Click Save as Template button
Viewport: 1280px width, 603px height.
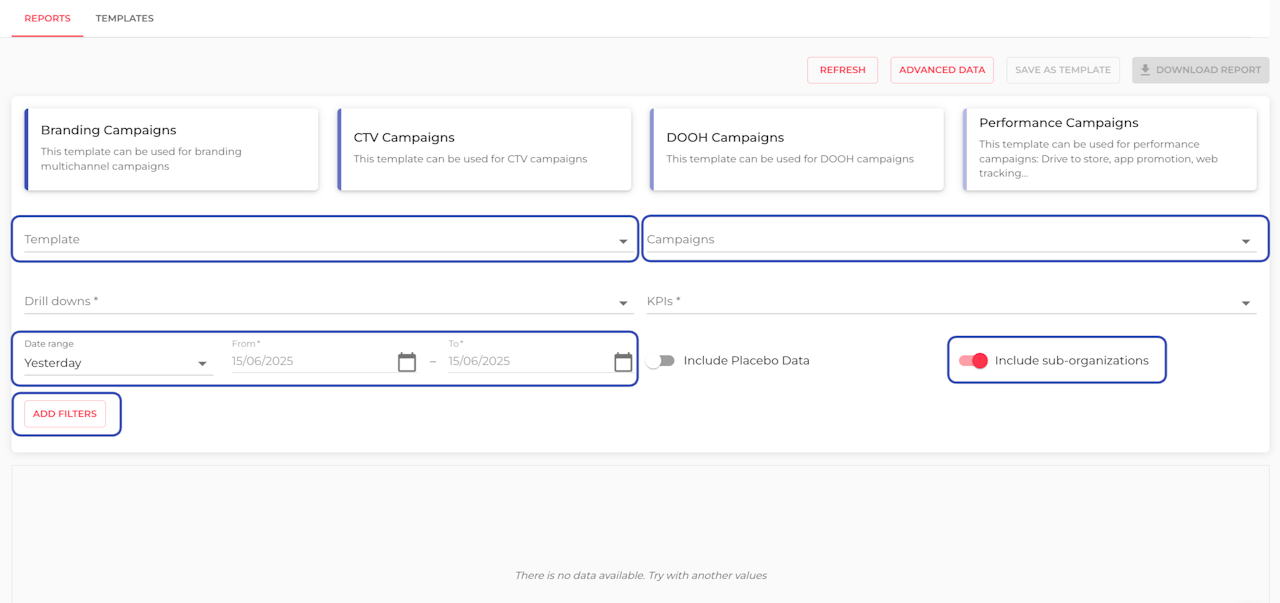click(1063, 70)
